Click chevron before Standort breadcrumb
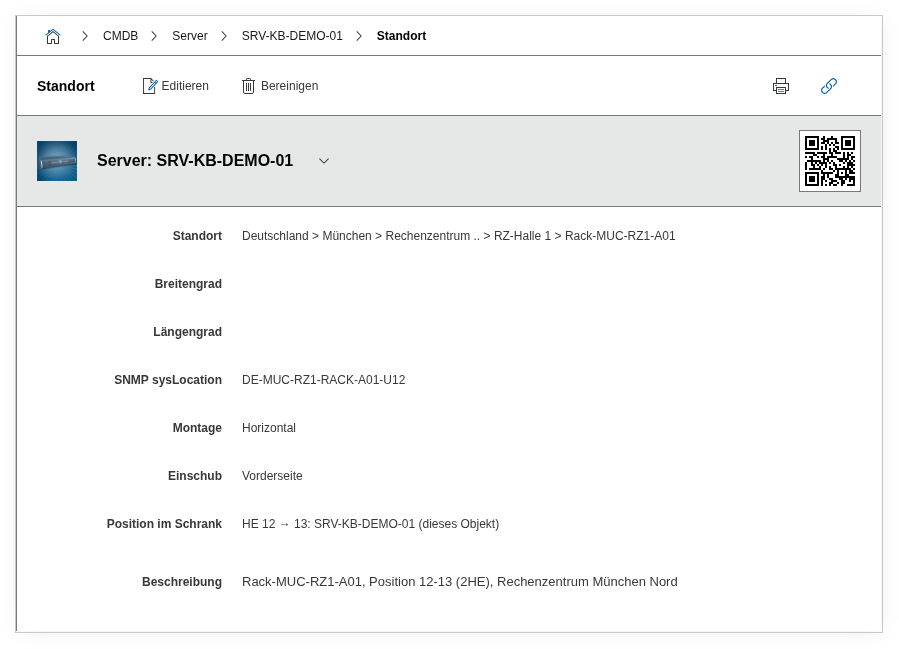The width and height of the screenshot is (899, 649). point(359,36)
